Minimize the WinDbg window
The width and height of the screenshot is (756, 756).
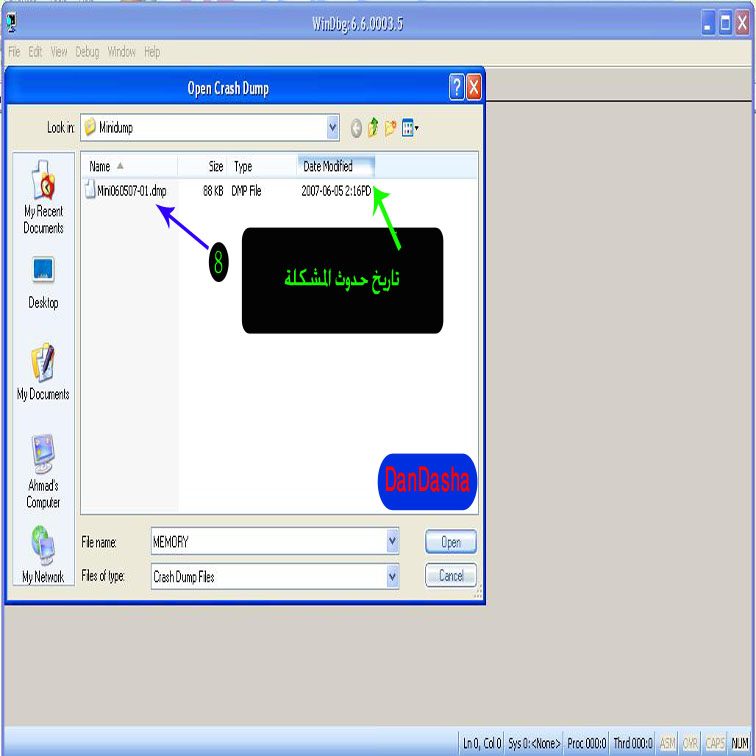pyautogui.click(x=707, y=23)
